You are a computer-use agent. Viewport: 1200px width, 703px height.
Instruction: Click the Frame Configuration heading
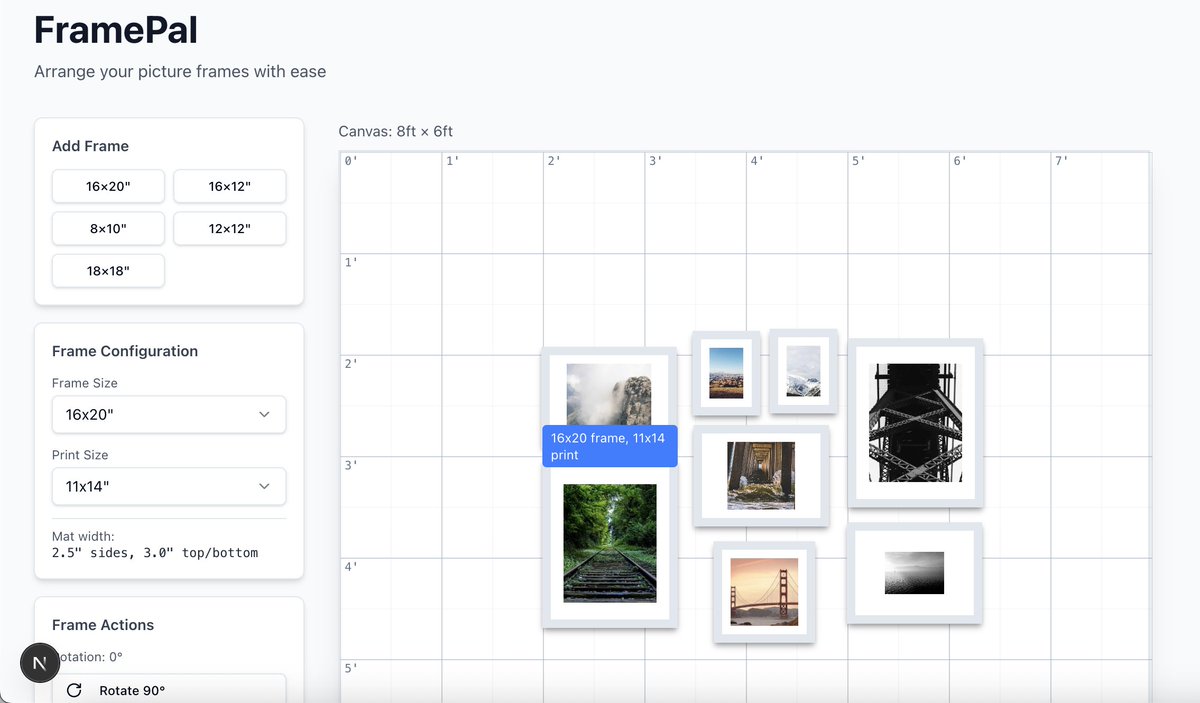pyautogui.click(x=125, y=351)
